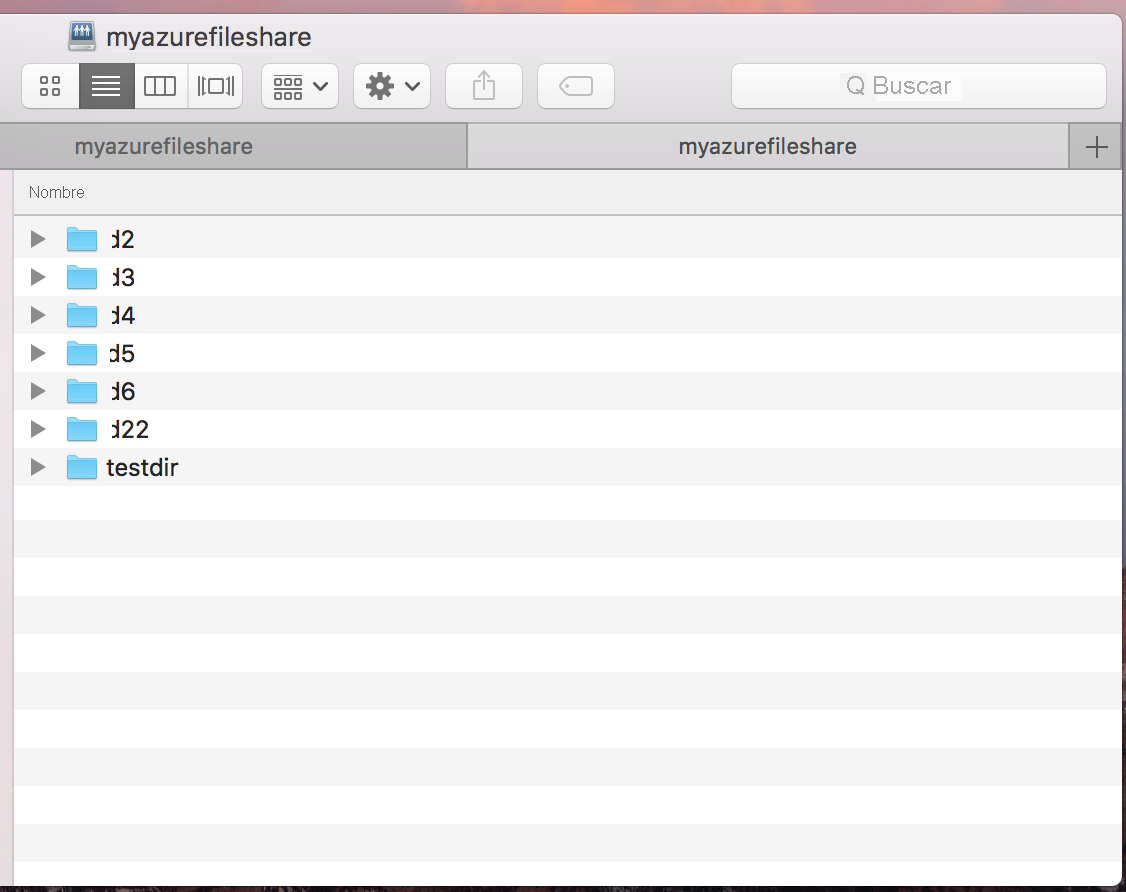The image size is (1126, 892).
Task: Click the network share icon in title bar
Action: (x=82, y=36)
